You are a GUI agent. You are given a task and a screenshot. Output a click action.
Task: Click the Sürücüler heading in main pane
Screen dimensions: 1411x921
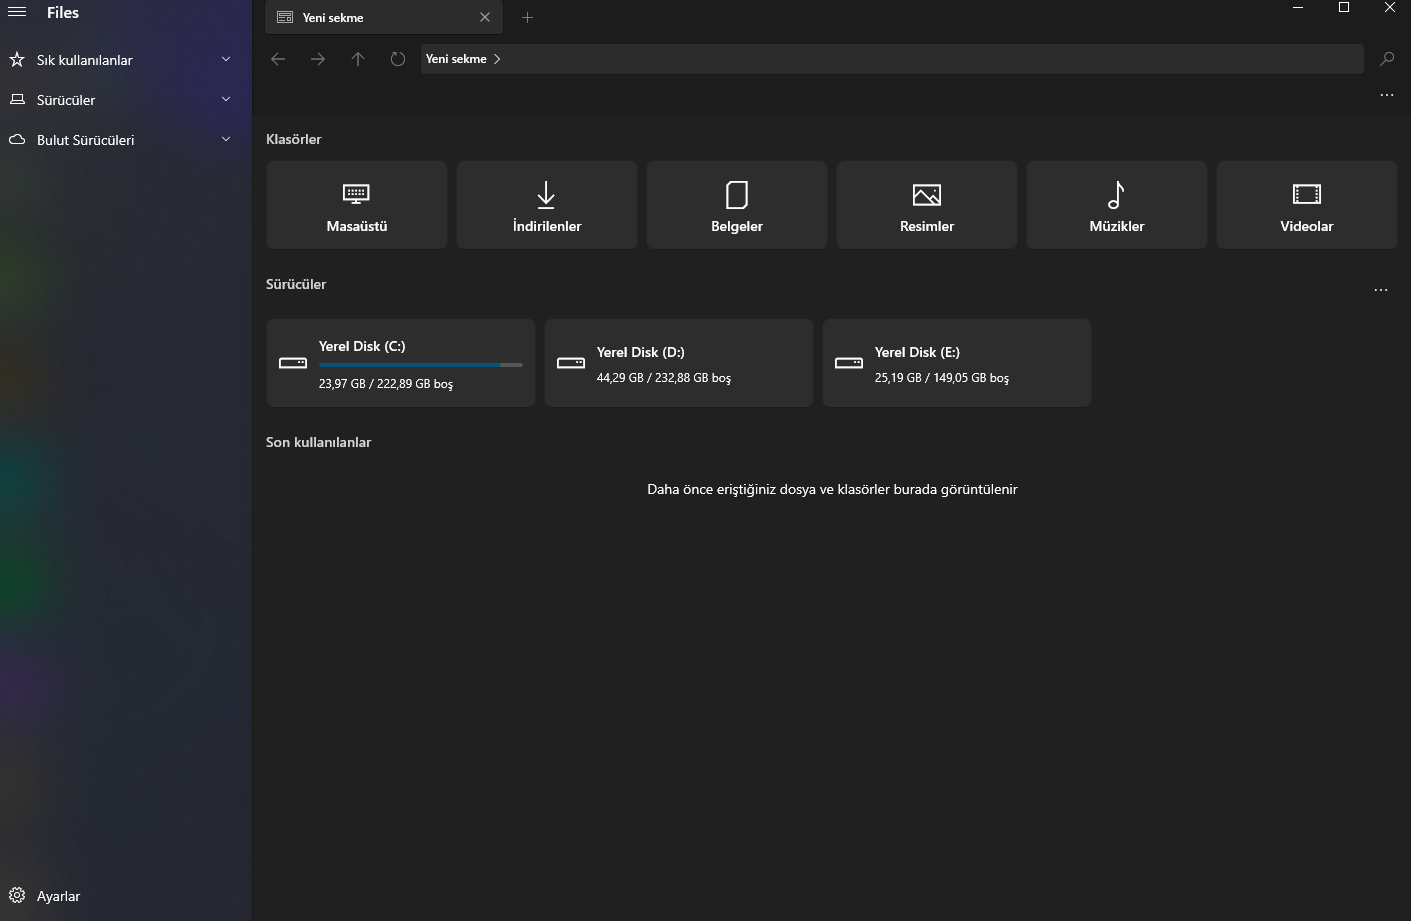pyautogui.click(x=296, y=284)
